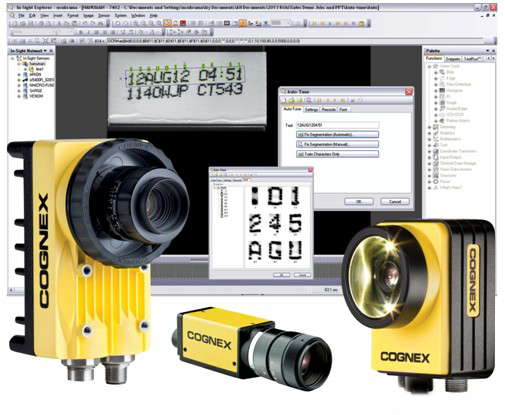Click Train Characters Only button
Image resolution: width=505 pixels, height=415 pixels.
coord(337,154)
